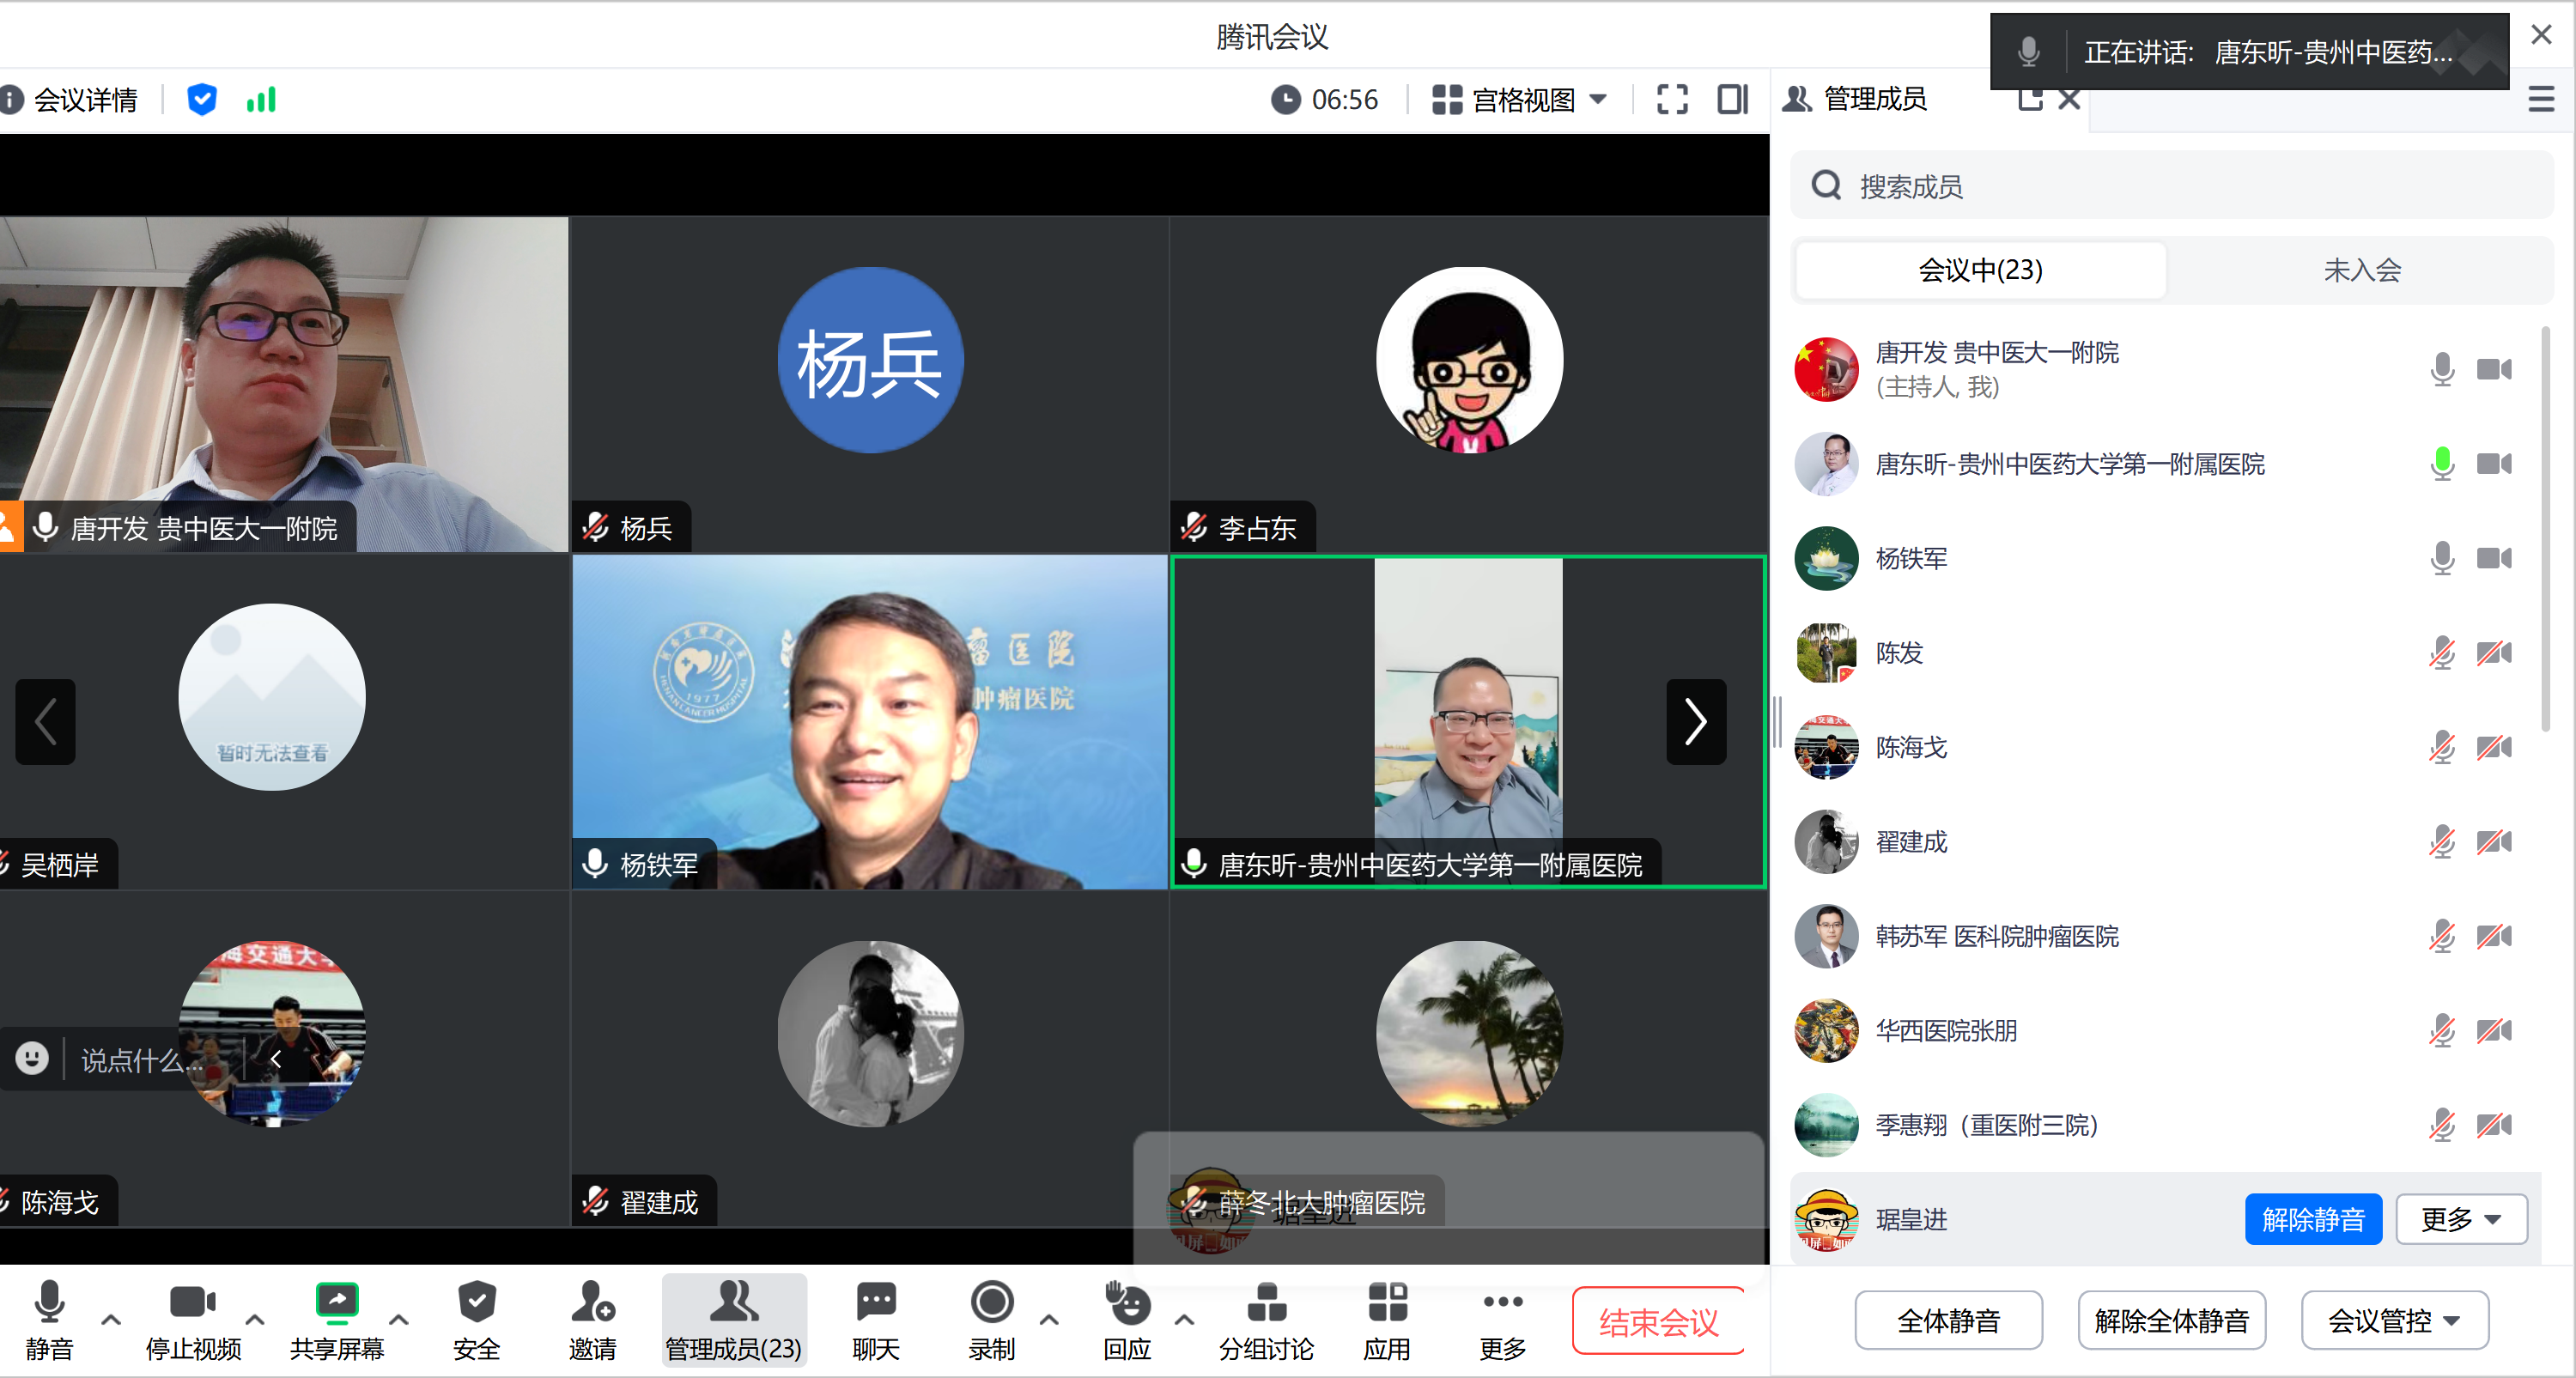Click 杨兵 avatar tile

pos(869,385)
